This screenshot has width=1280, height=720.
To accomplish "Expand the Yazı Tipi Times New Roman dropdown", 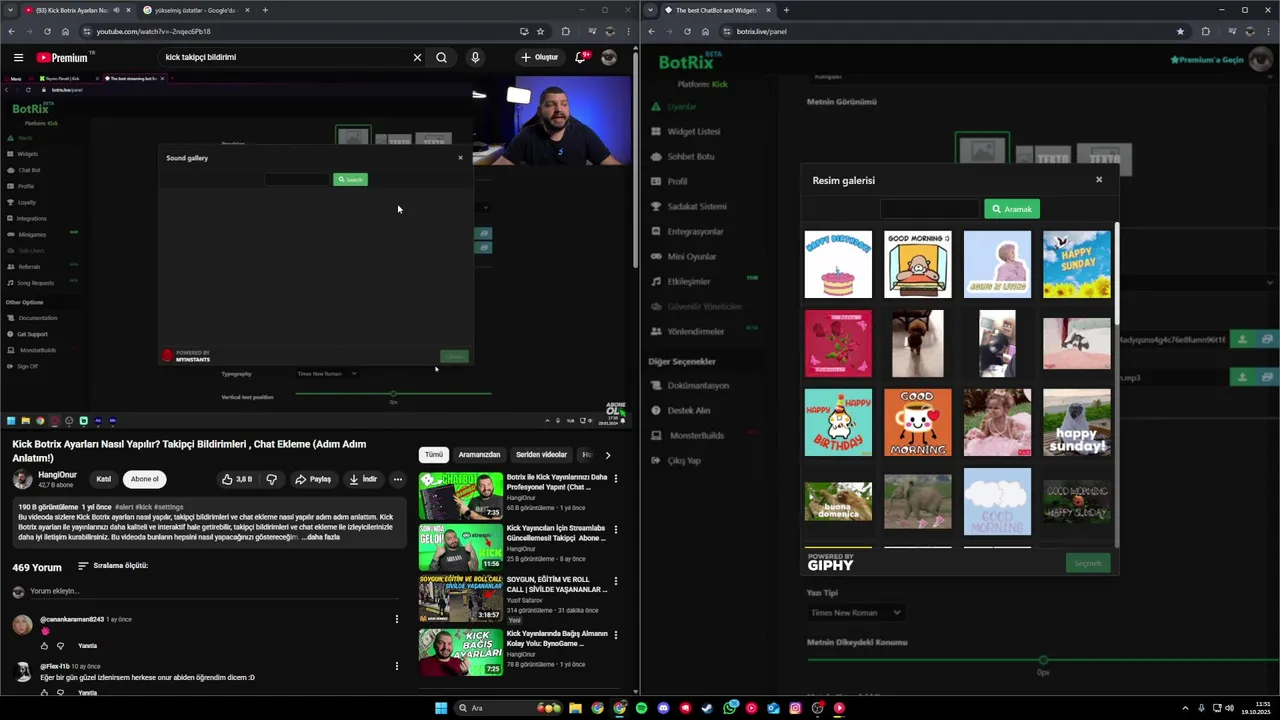I will coord(856,612).
